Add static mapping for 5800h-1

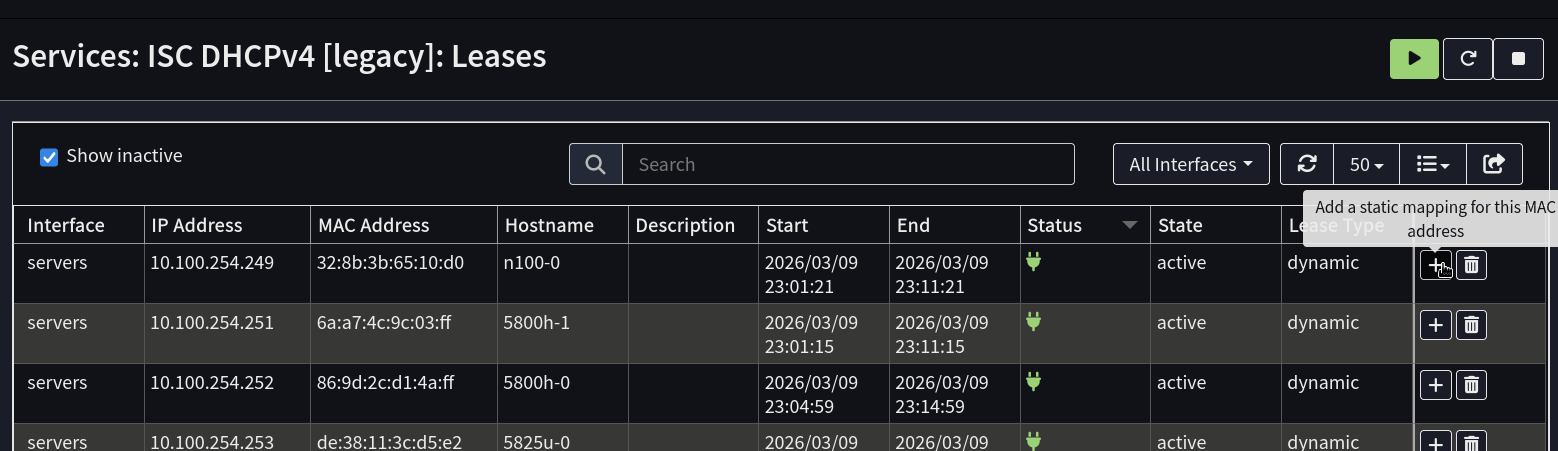tap(1436, 325)
